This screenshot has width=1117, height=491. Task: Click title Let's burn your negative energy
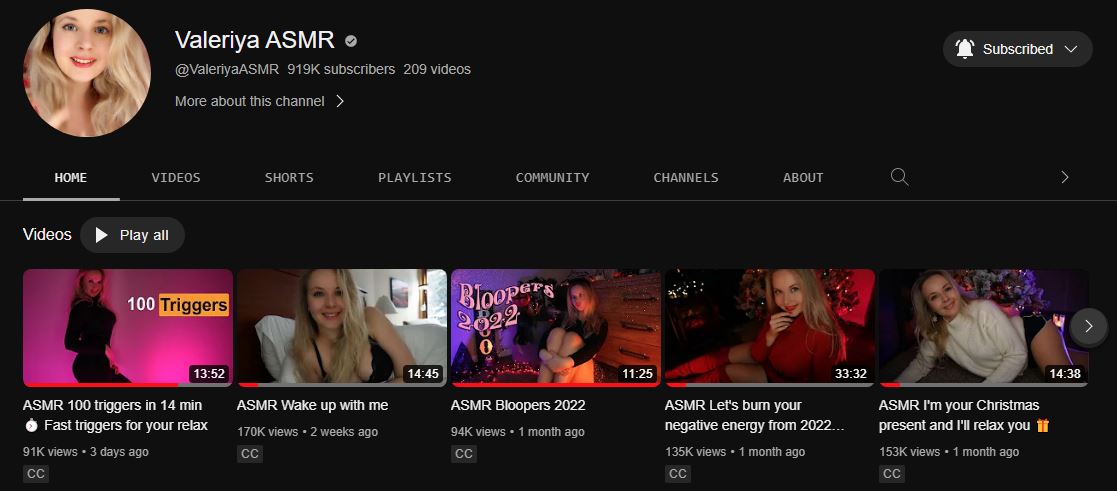pyautogui.click(x=755, y=415)
